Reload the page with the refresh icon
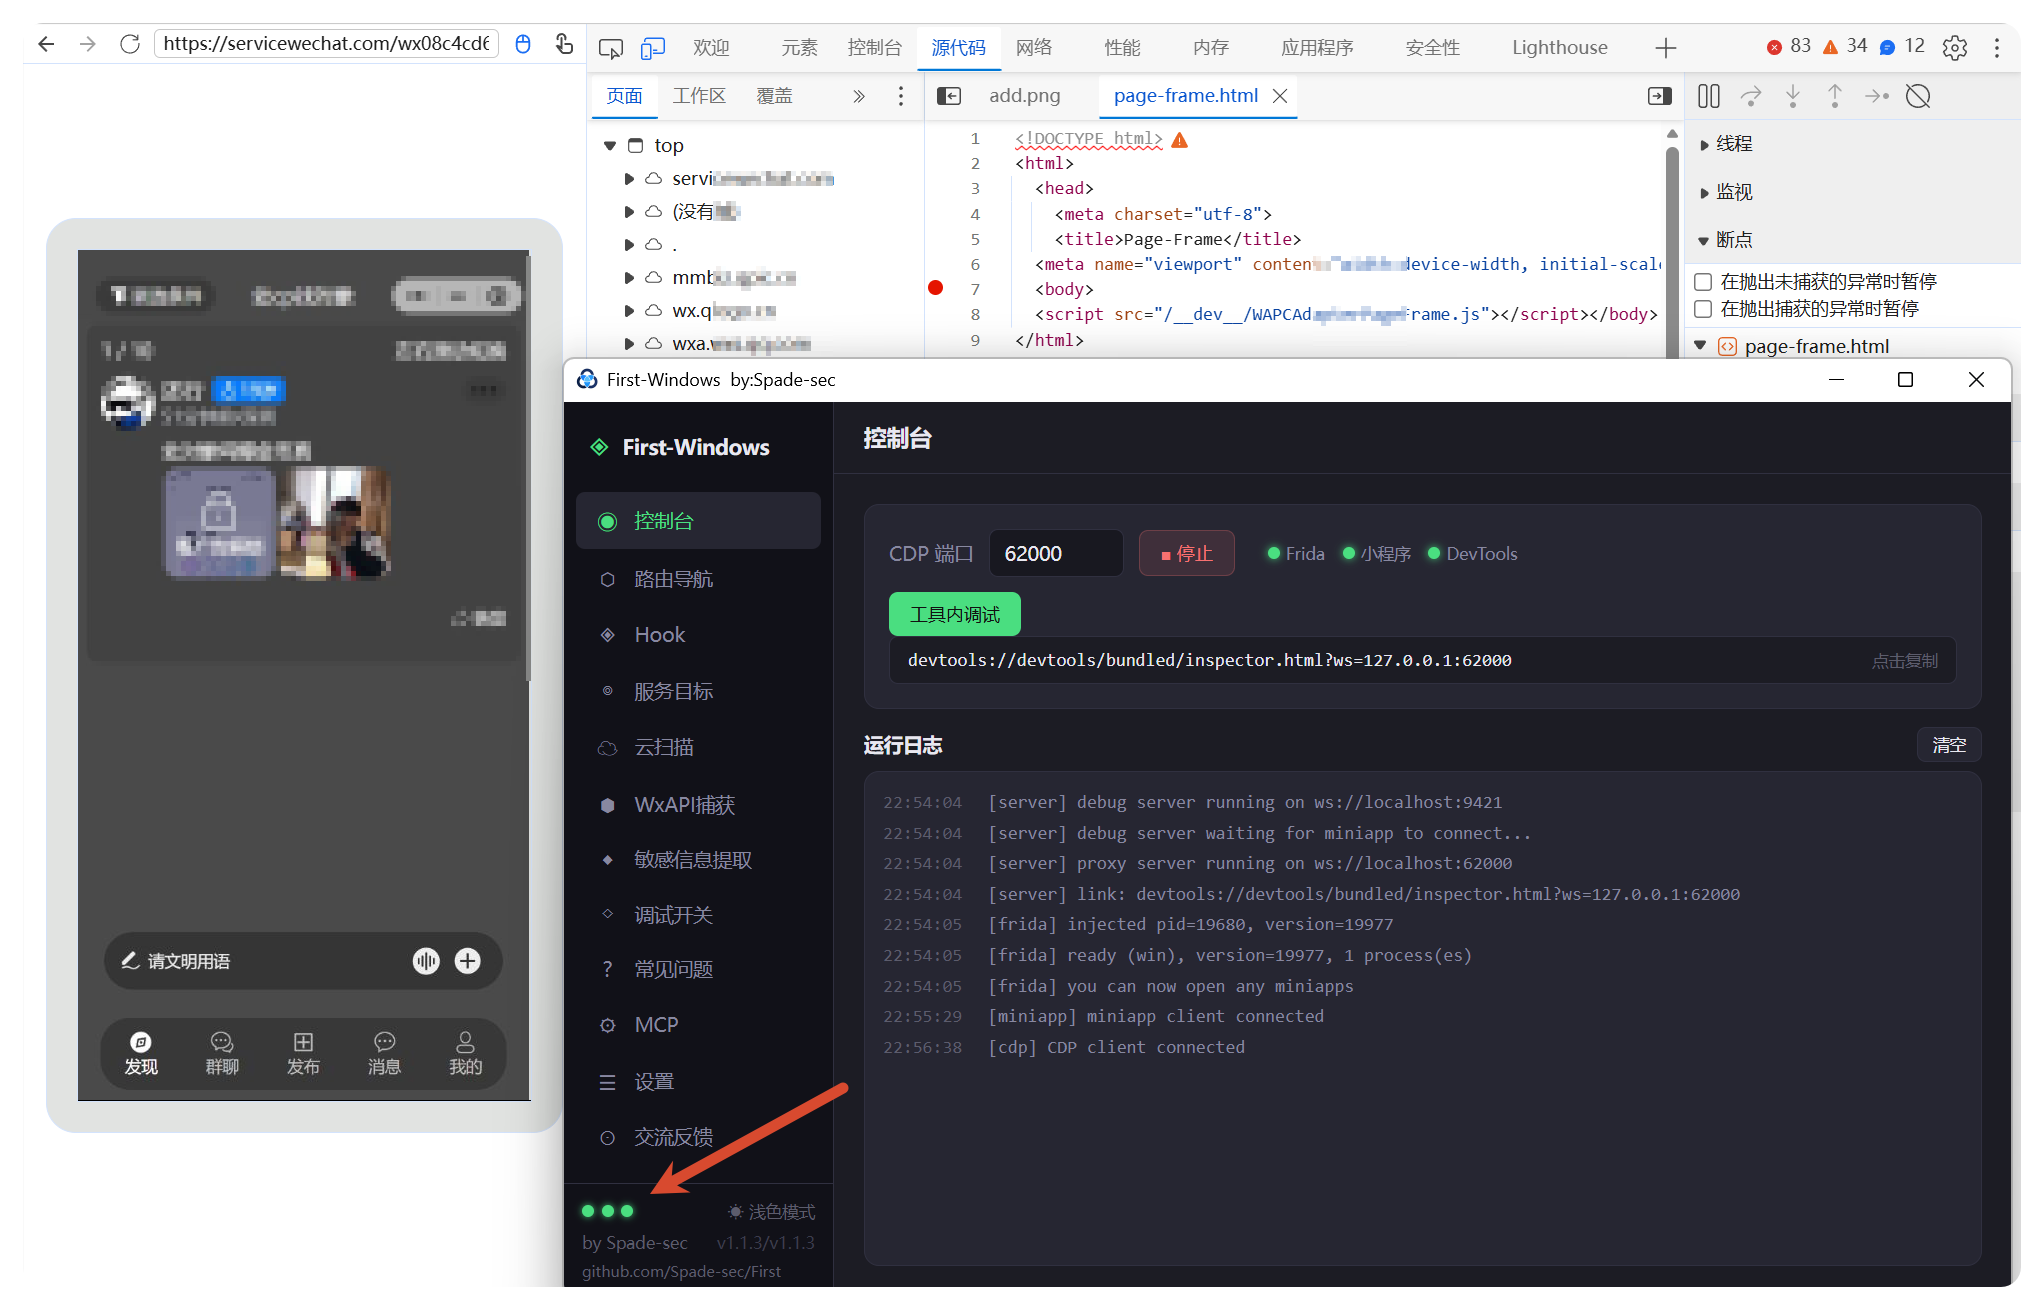This screenshot has width=2044, height=1310. (x=130, y=44)
